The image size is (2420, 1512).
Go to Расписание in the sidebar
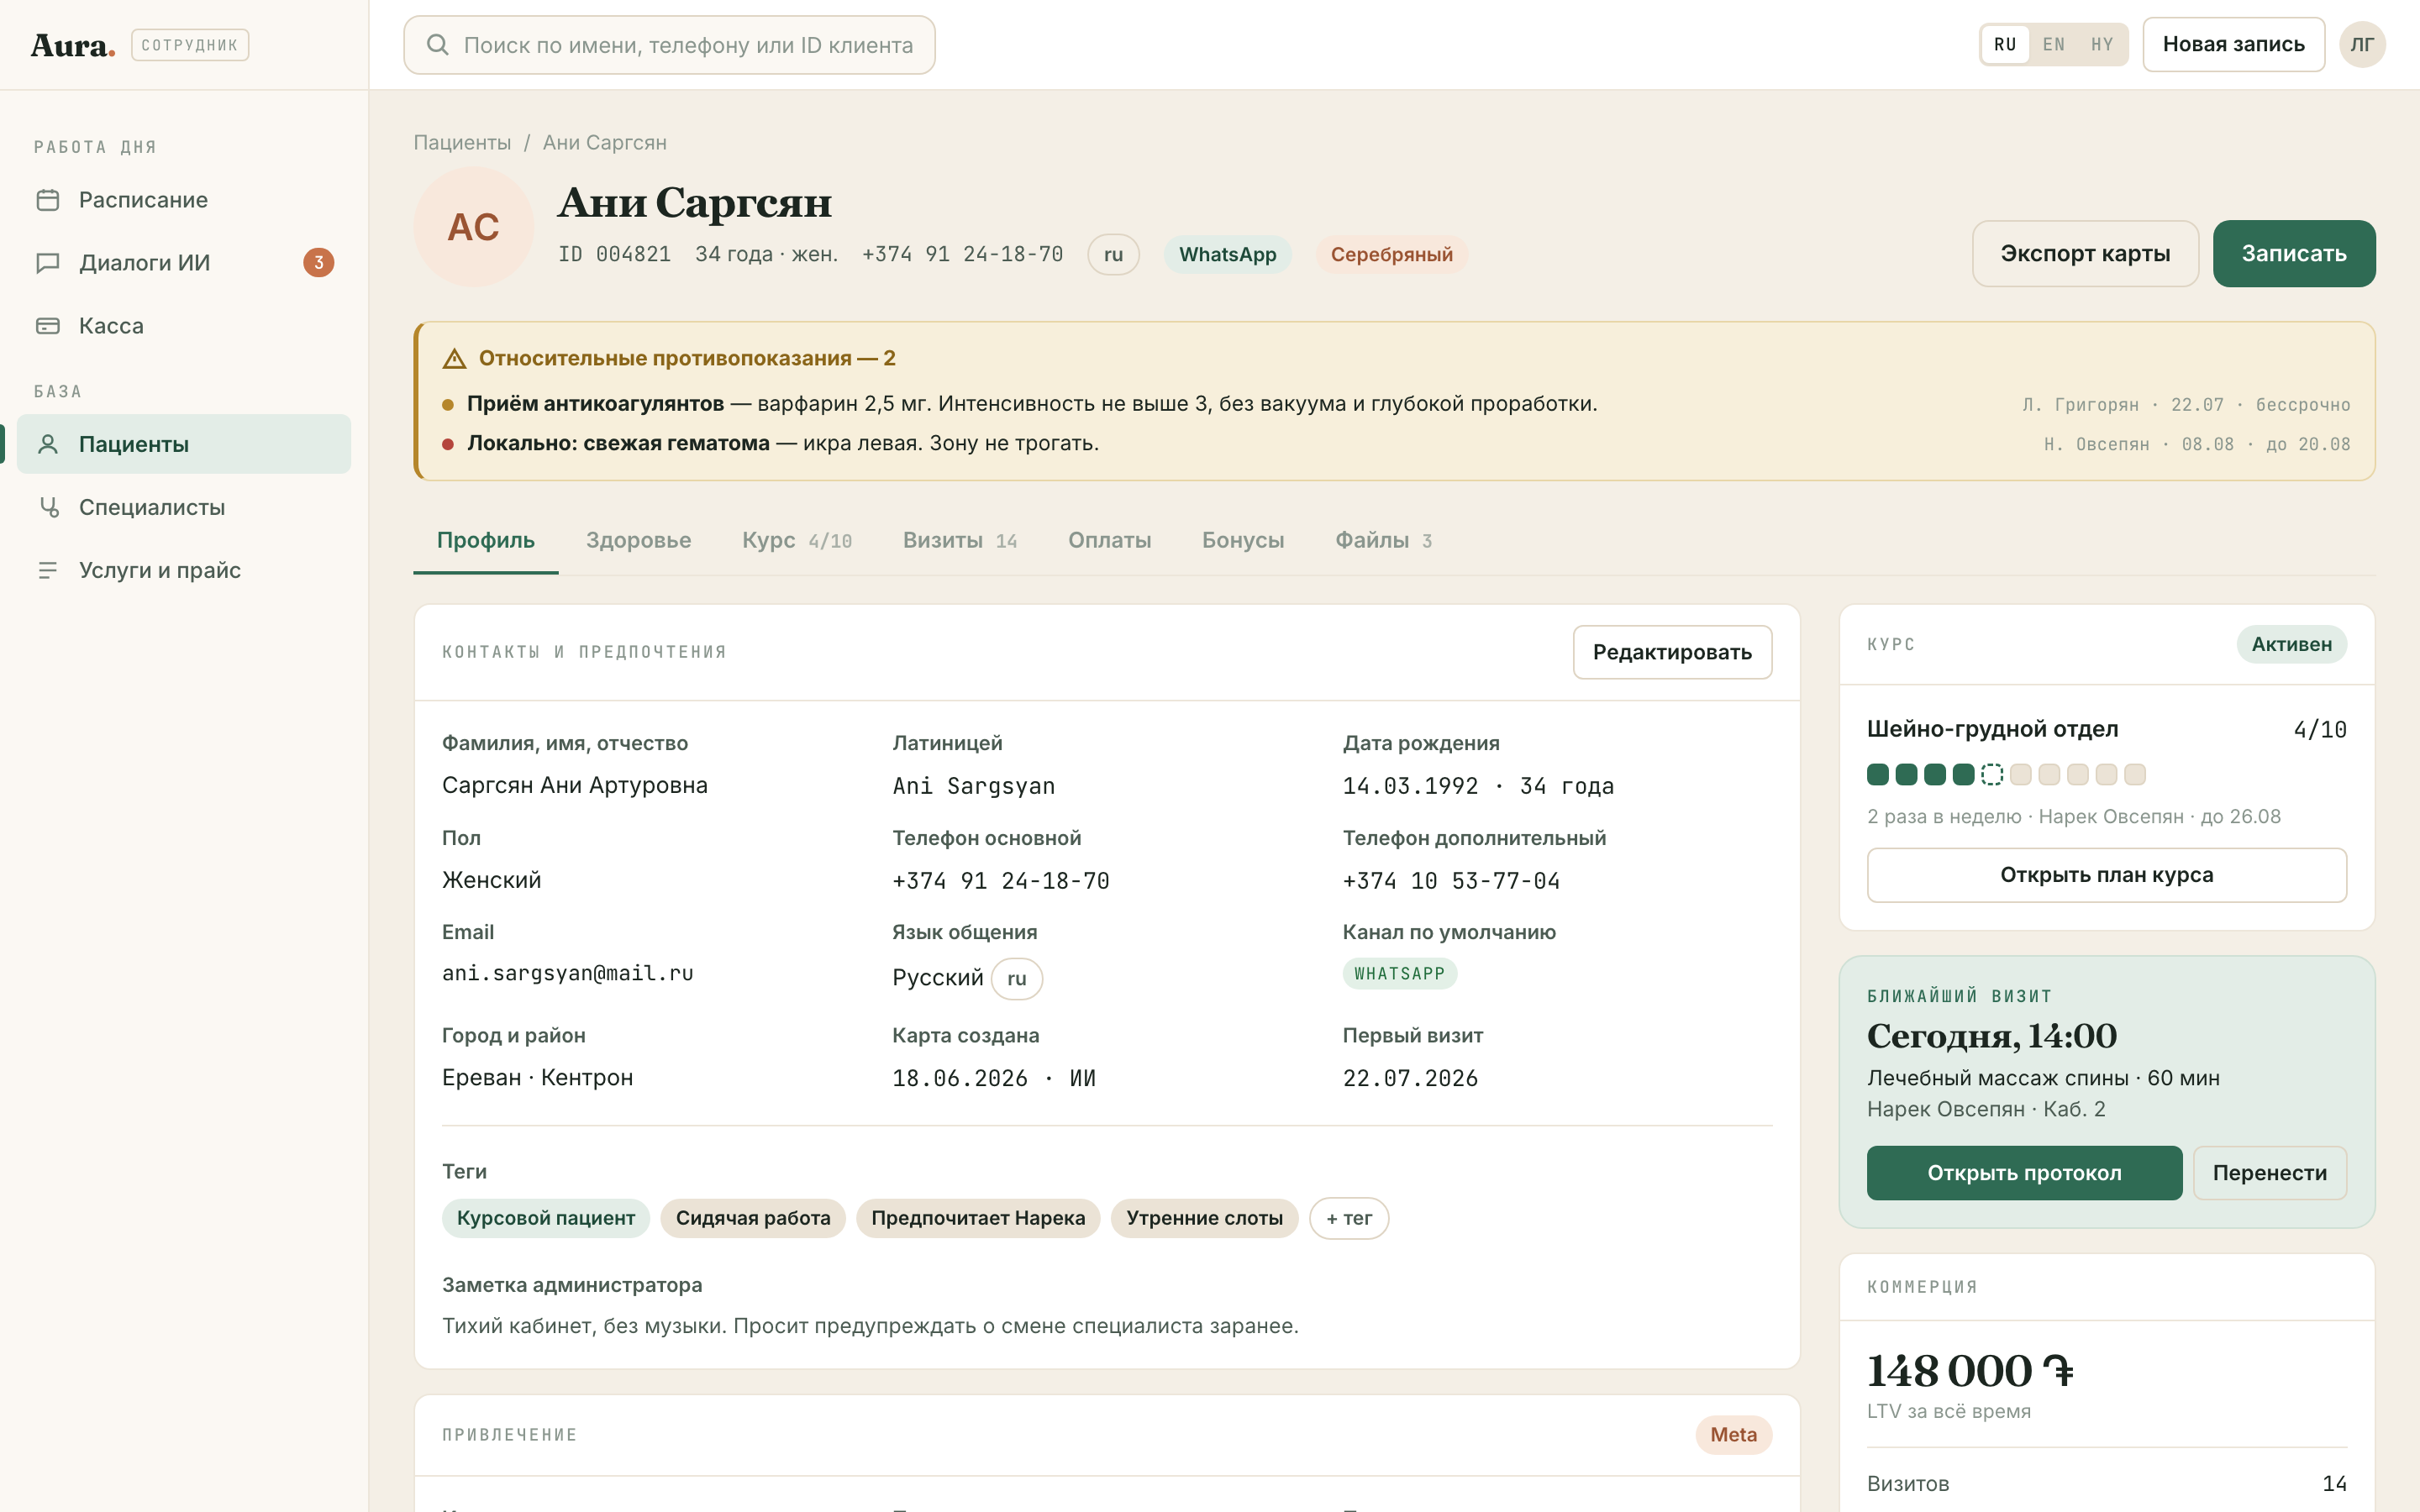(x=184, y=200)
